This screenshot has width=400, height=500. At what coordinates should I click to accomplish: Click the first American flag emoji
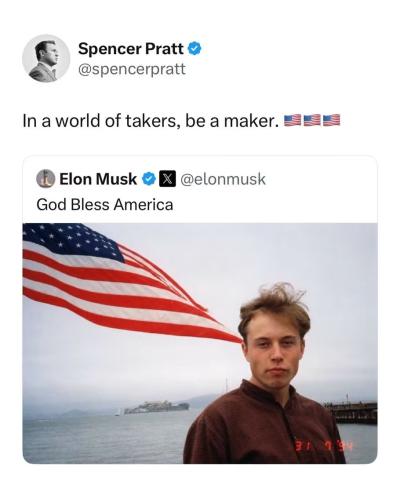(292, 120)
